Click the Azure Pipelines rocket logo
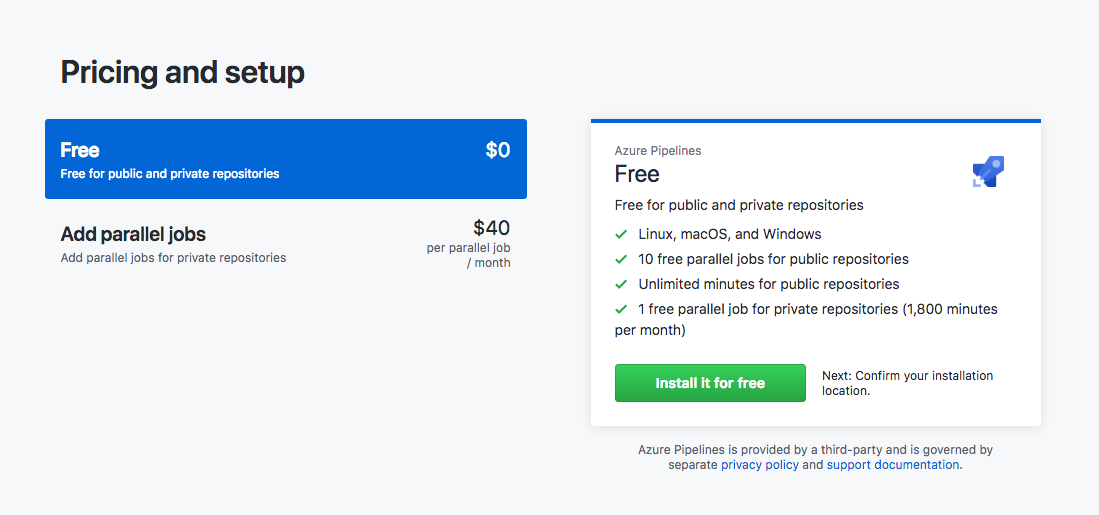The image size is (1099, 515). tap(988, 172)
